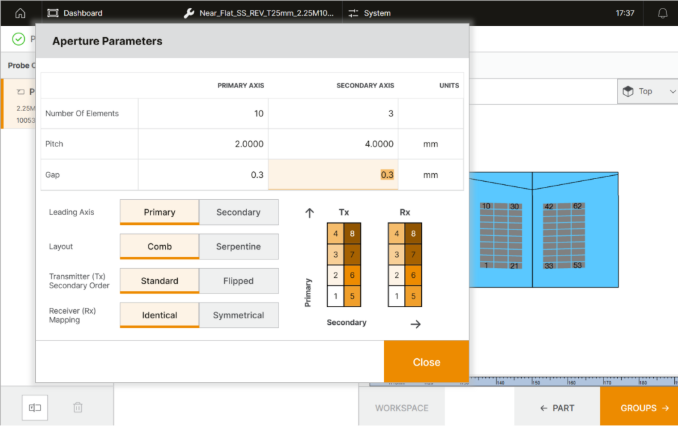678x426 pixels.
Task: Click the trash delete icon
Action: (78, 407)
